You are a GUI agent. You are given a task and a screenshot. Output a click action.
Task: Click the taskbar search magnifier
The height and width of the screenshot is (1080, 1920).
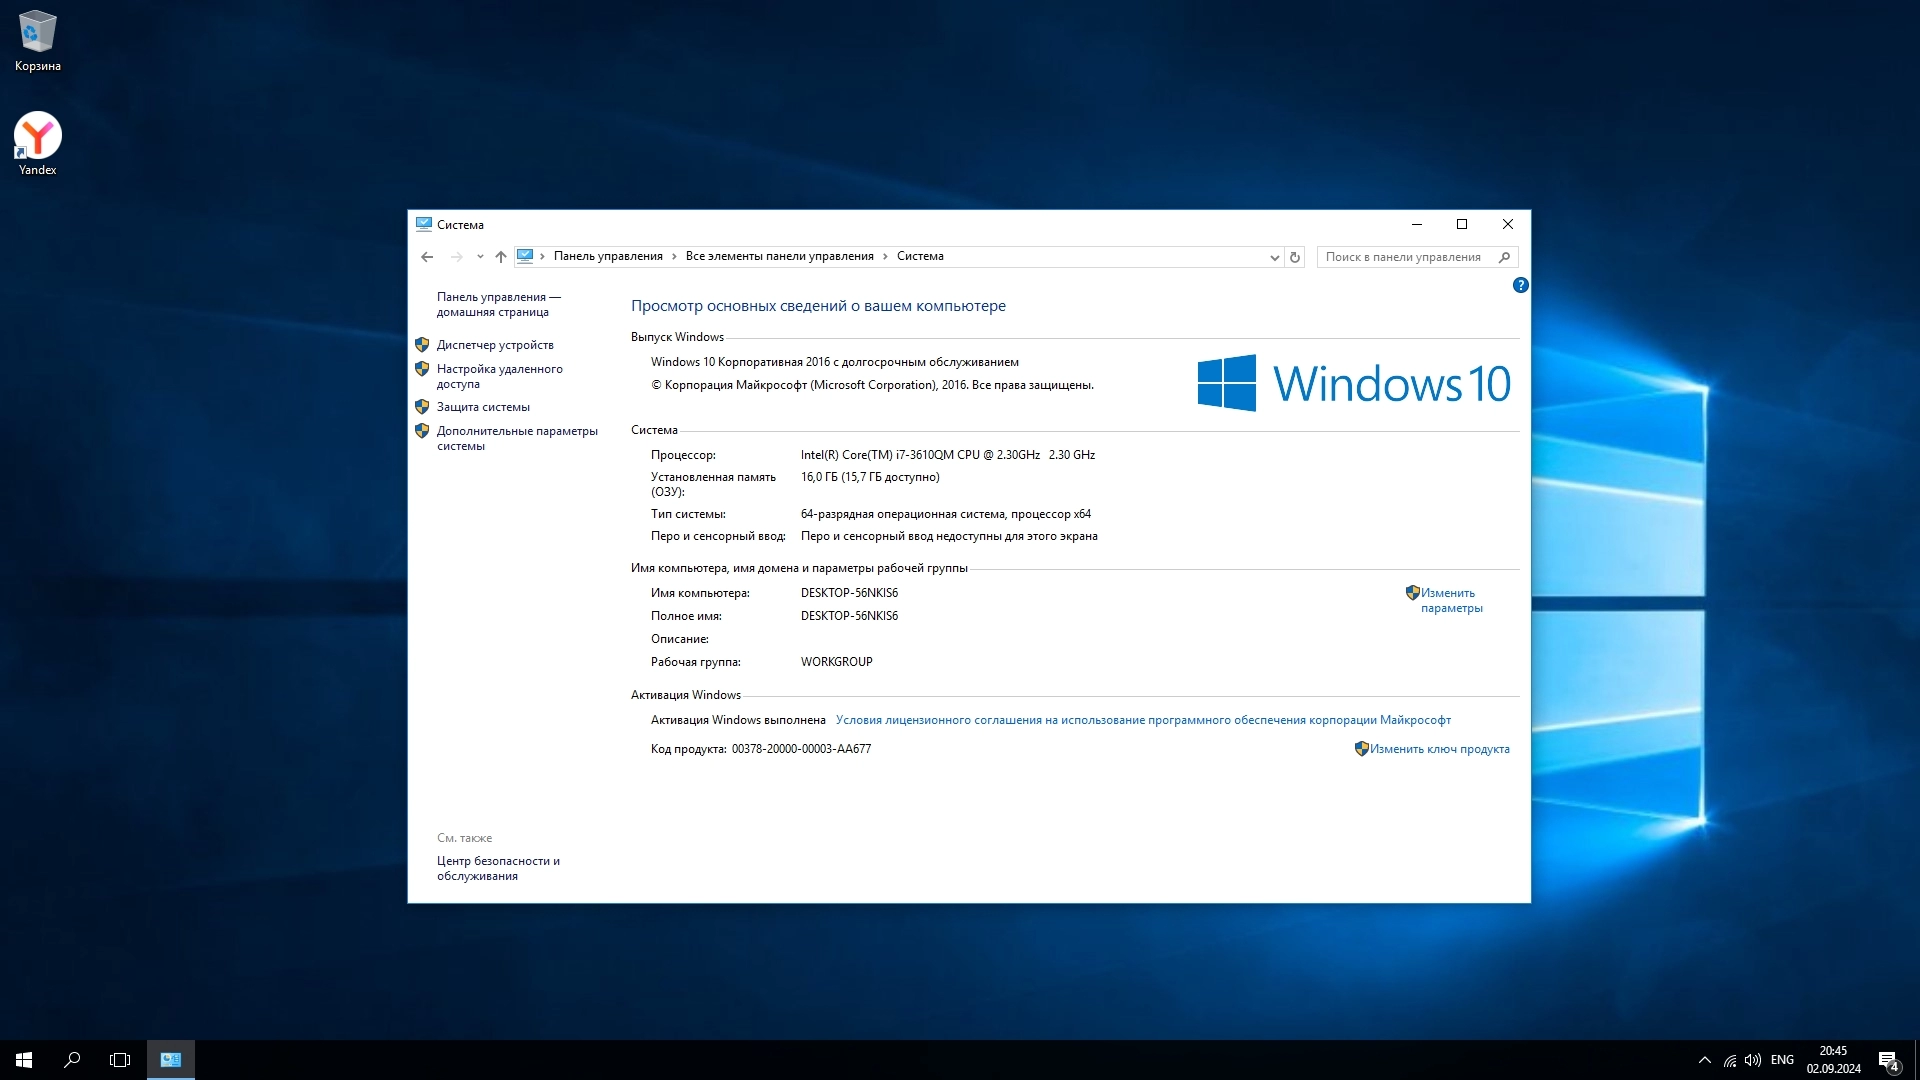[72, 1060]
